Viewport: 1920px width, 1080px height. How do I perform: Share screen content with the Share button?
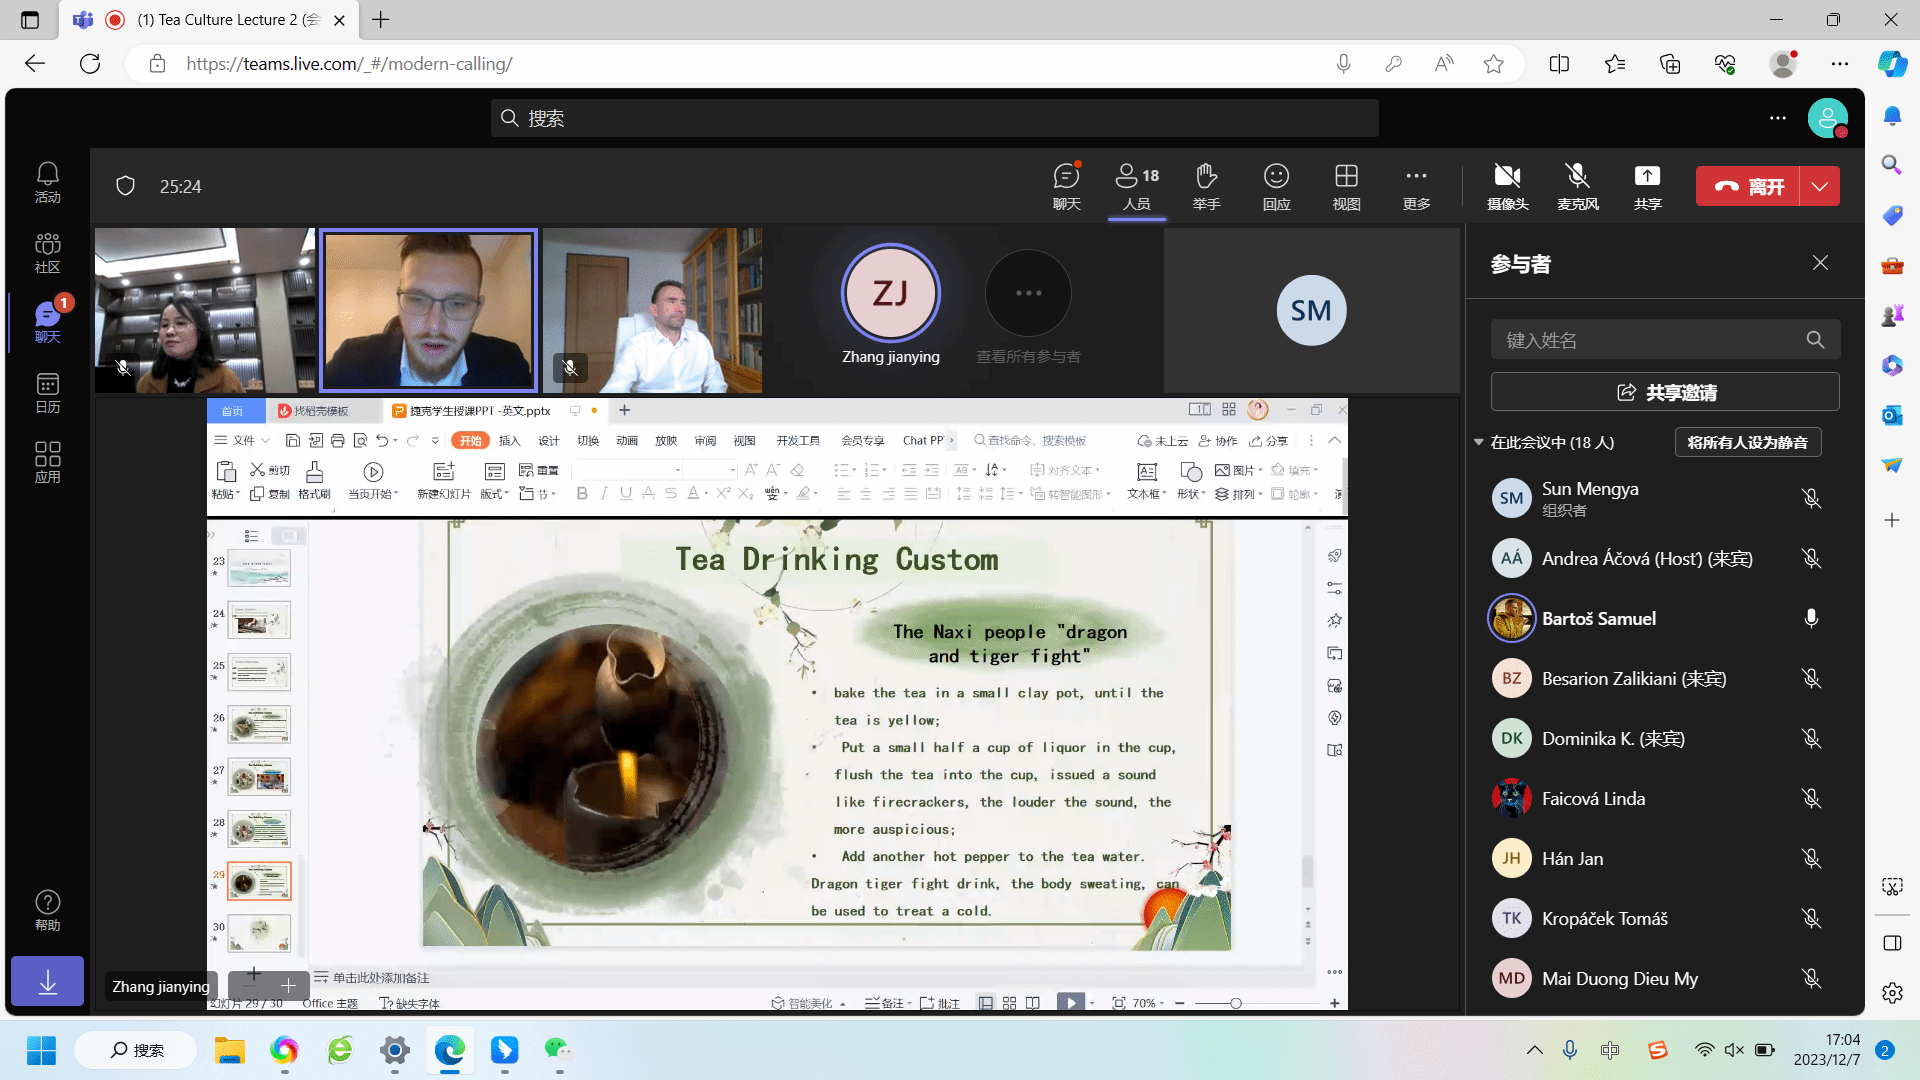click(1647, 186)
